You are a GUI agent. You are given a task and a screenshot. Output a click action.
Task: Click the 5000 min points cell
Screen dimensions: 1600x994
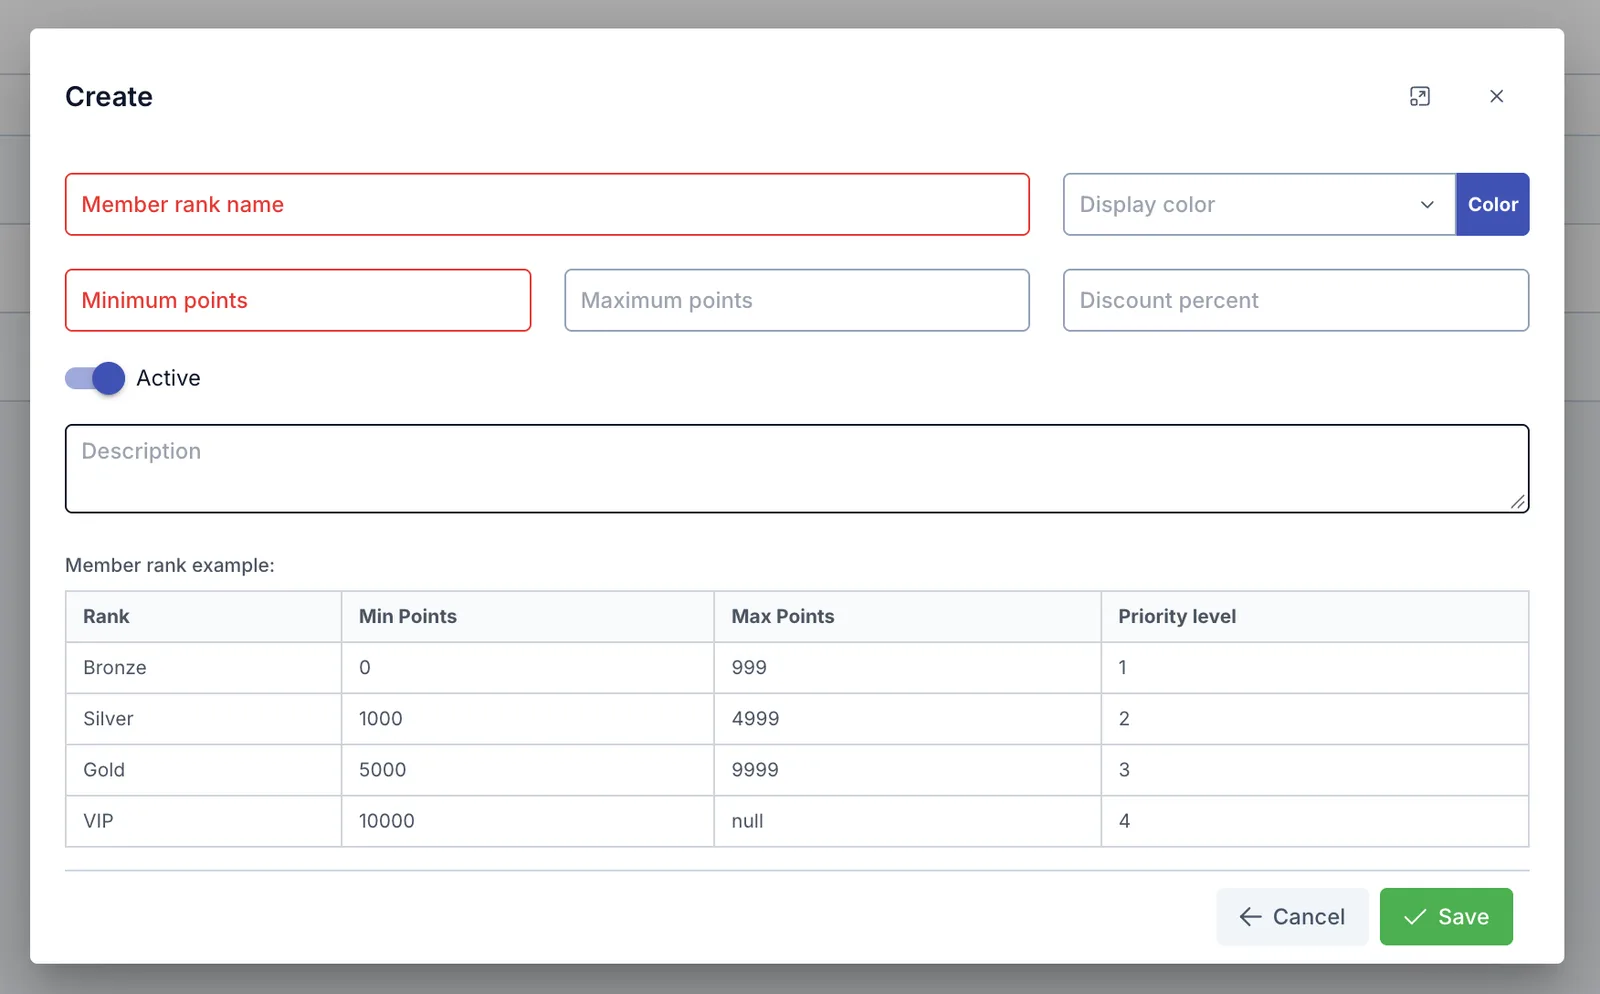[528, 770]
